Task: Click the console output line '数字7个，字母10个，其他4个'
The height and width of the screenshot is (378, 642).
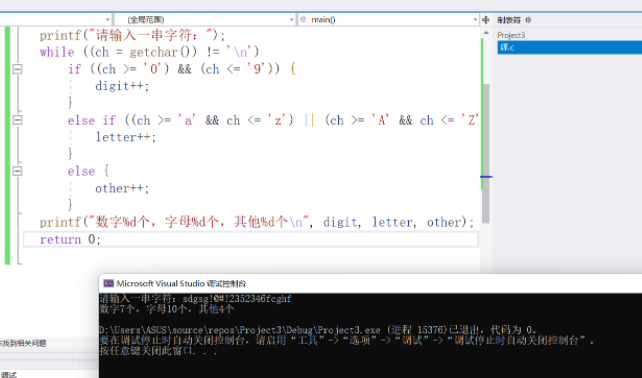Action: click(x=167, y=309)
